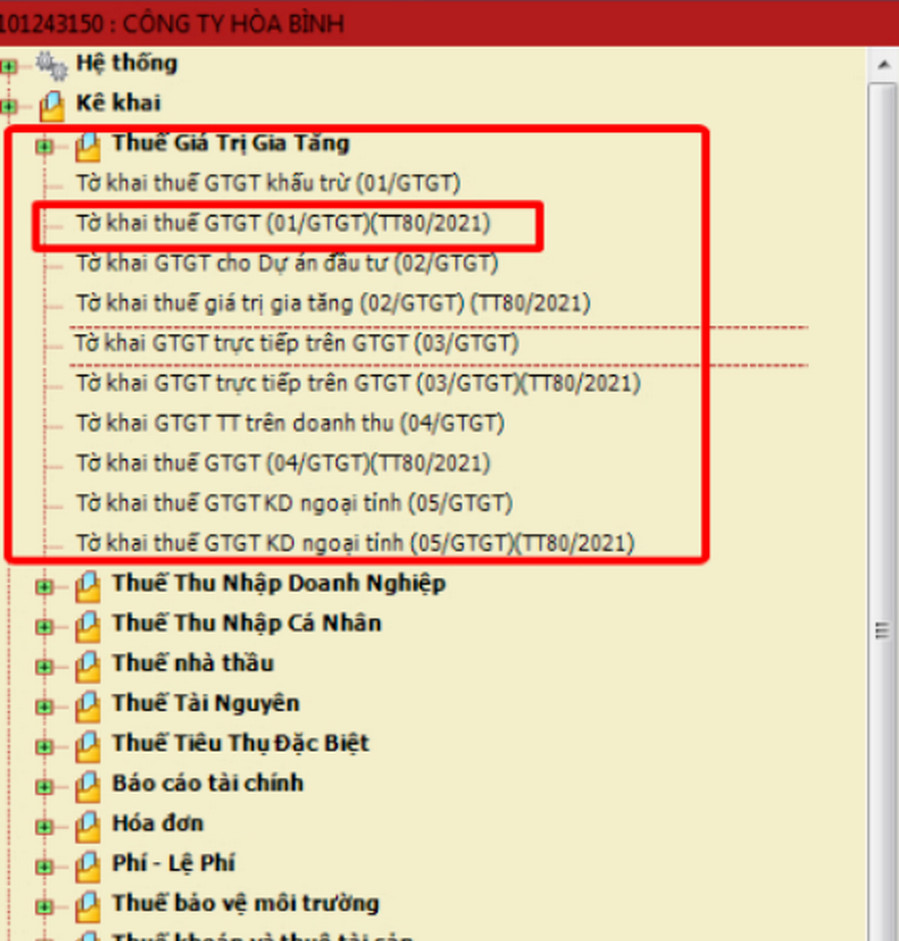
Task: Select the Thuế Thu Nhập Doanh Nghiệp label
Action: (x=279, y=583)
